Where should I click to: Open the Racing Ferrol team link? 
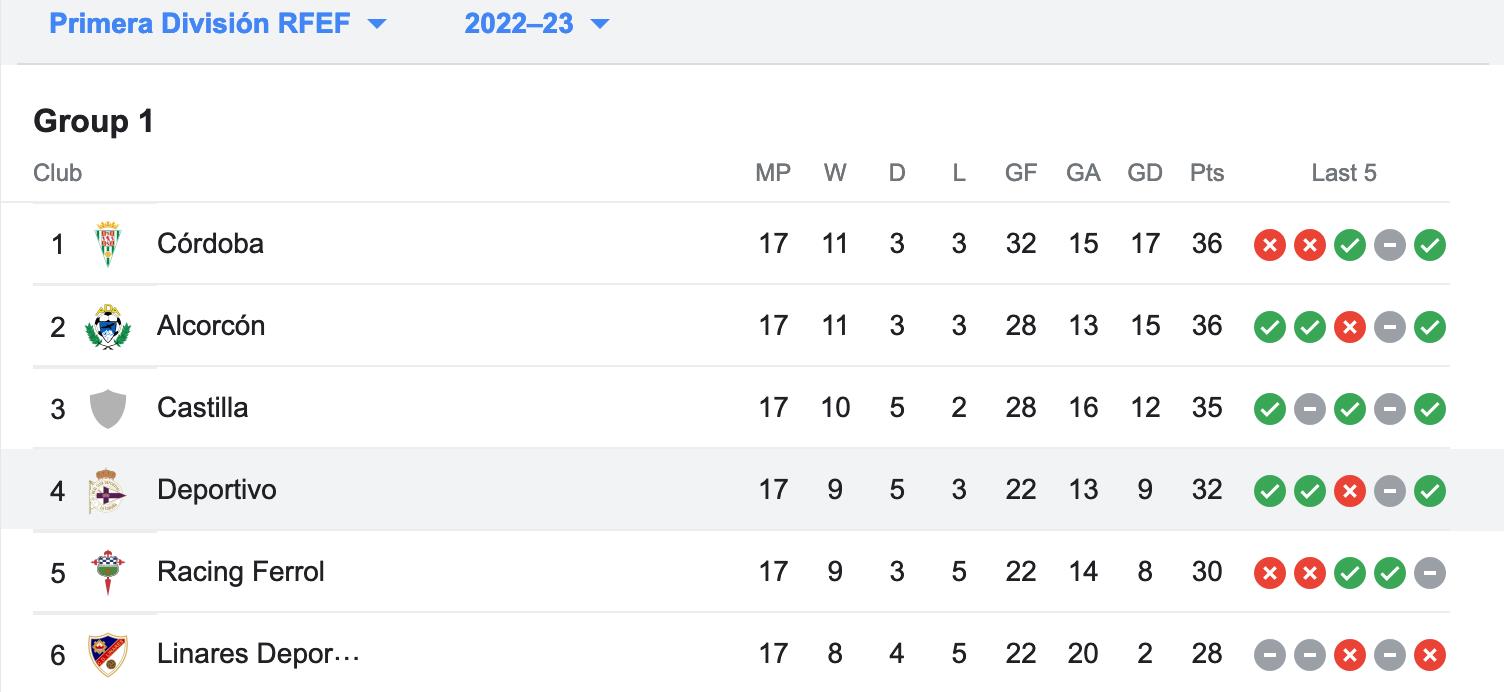241,572
